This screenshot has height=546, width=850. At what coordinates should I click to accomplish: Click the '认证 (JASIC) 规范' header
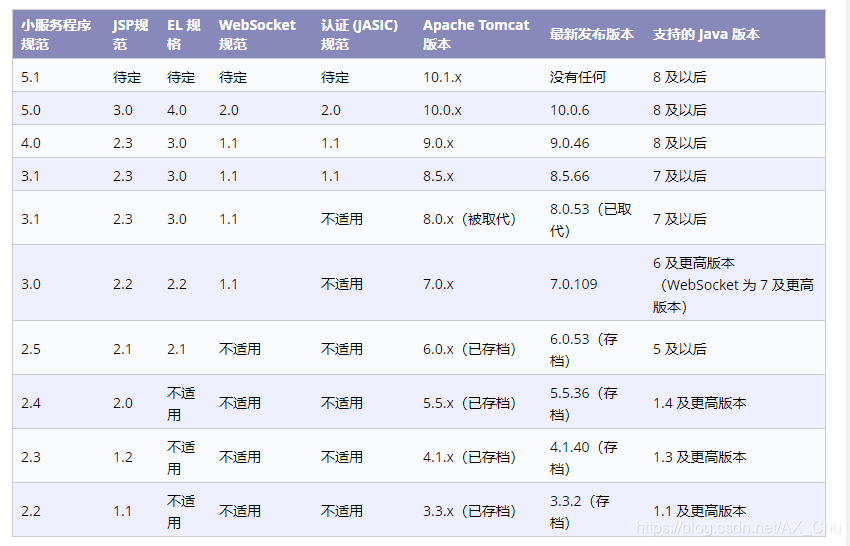(x=359, y=34)
